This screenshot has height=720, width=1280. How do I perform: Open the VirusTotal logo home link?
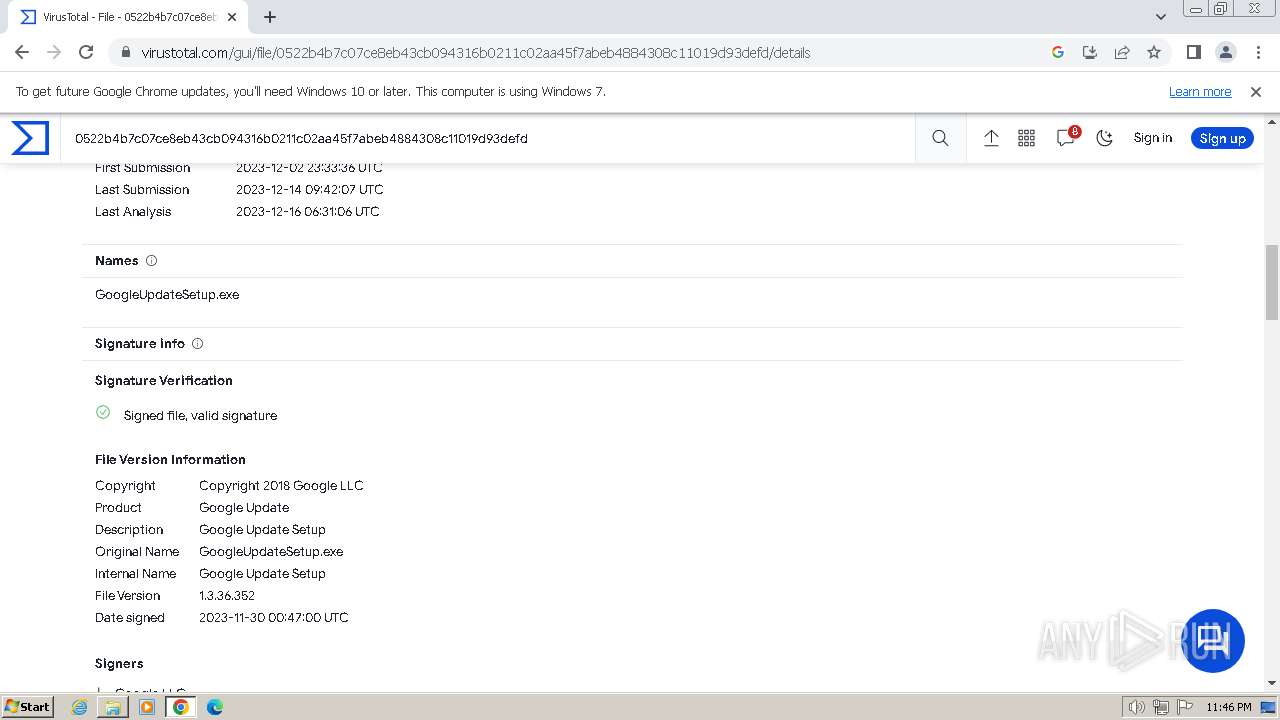(x=30, y=138)
